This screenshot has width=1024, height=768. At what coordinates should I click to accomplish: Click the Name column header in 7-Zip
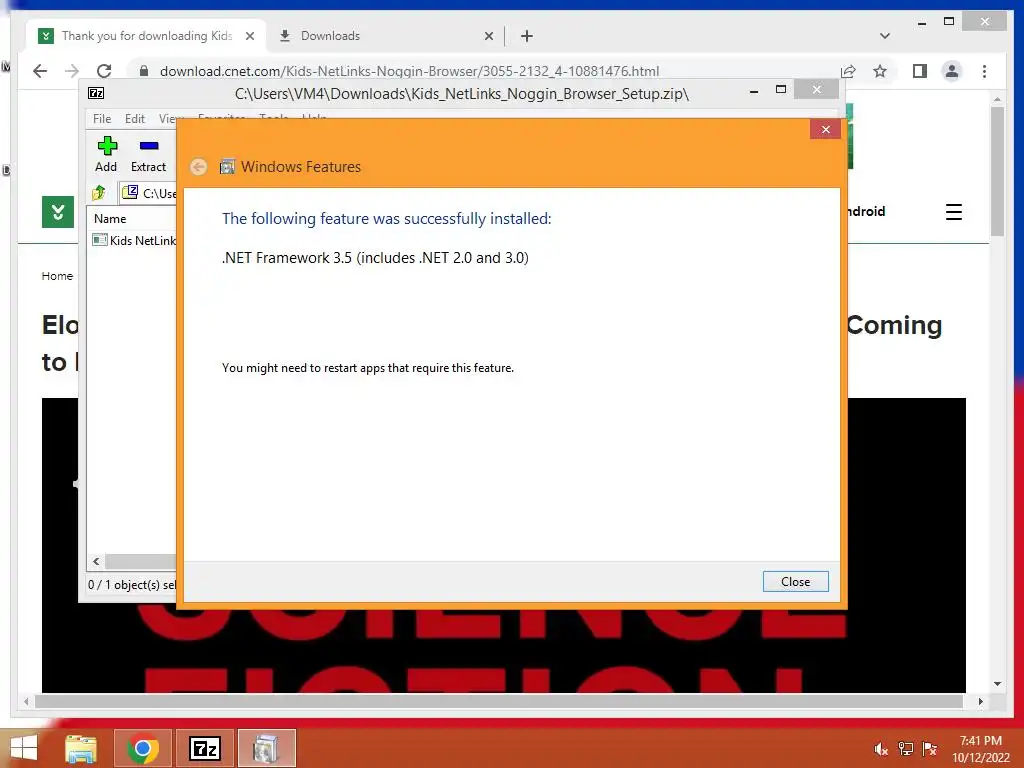tap(110, 219)
